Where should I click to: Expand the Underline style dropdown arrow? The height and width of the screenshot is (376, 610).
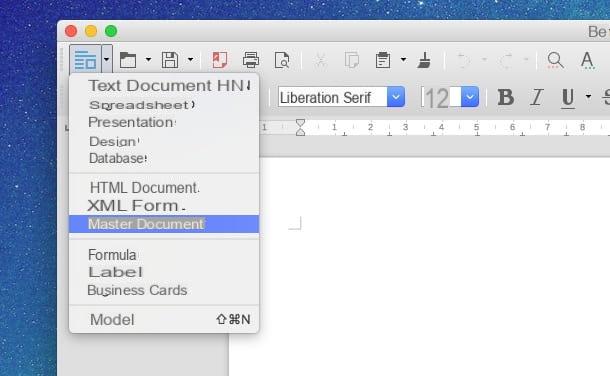coord(588,96)
